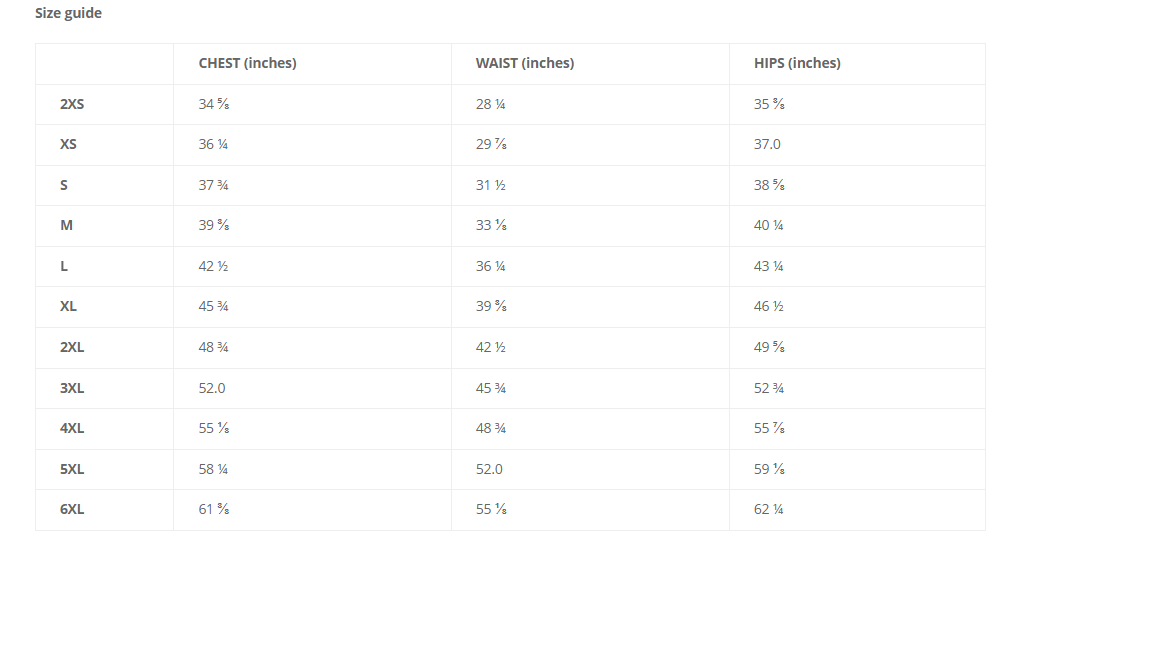Viewport: 1152px width, 648px height.
Task: Click the 5XL waist value 52.0
Action: (x=489, y=469)
